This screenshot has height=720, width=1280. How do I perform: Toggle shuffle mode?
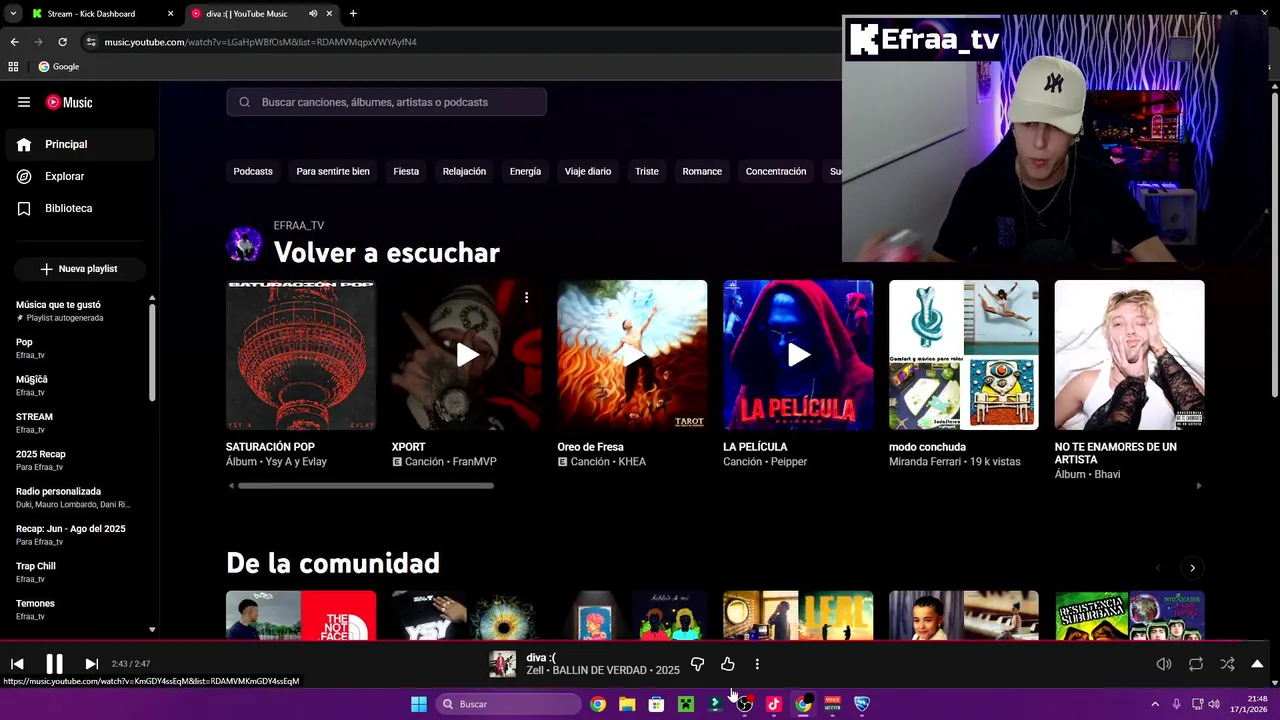point(1227,664)
